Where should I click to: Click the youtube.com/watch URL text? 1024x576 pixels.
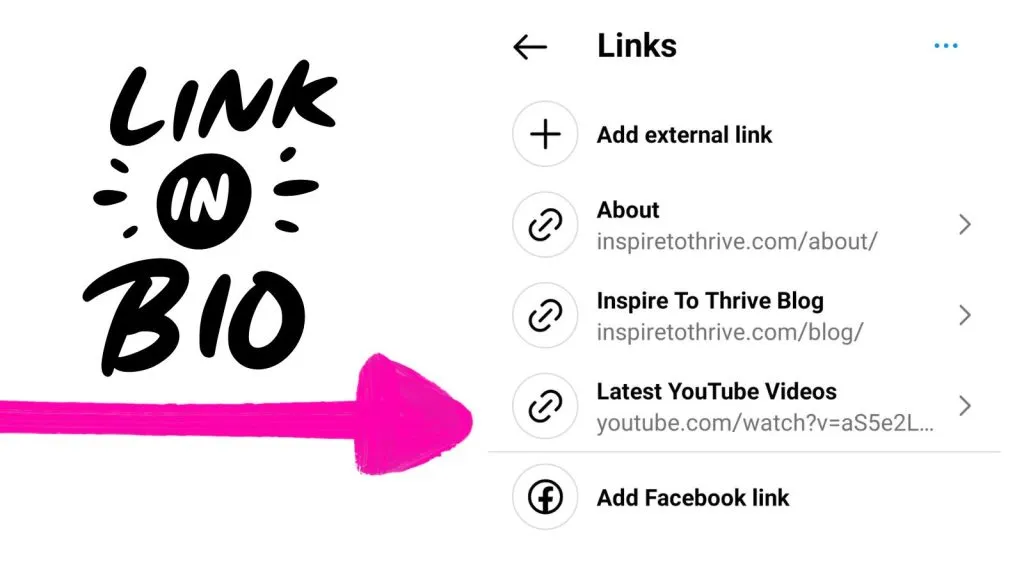(x=765, y=423)
